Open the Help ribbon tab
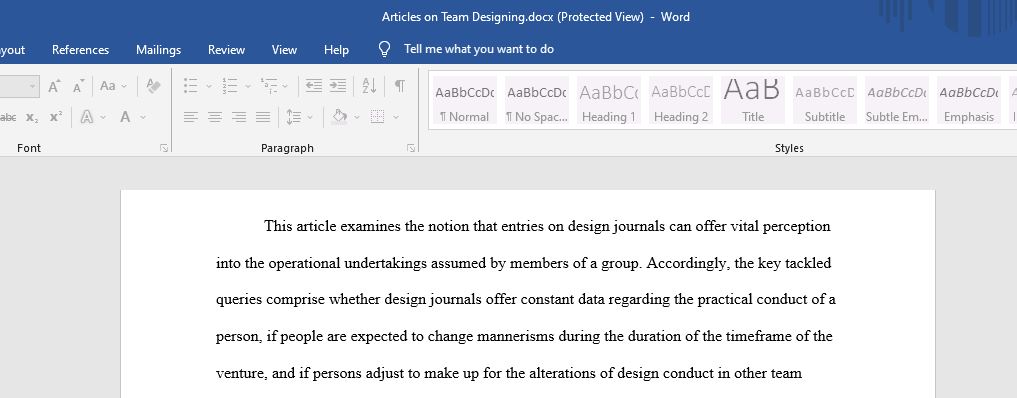The width and height of the screenshot is (1017, 398). pyautogui.click(x=336, y=50)
